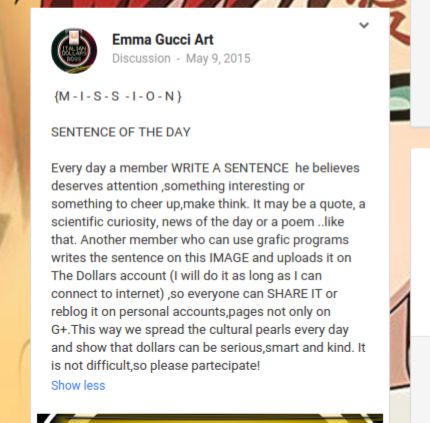This screenshot has width=430, height=423.
Task: Open the post options chevron menu
Action: click(x=364, y=25)
